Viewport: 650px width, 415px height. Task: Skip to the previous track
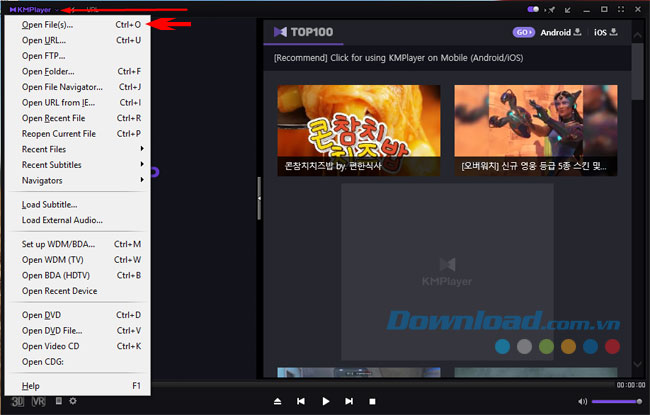pyautogui.click(x=301, y=401)
